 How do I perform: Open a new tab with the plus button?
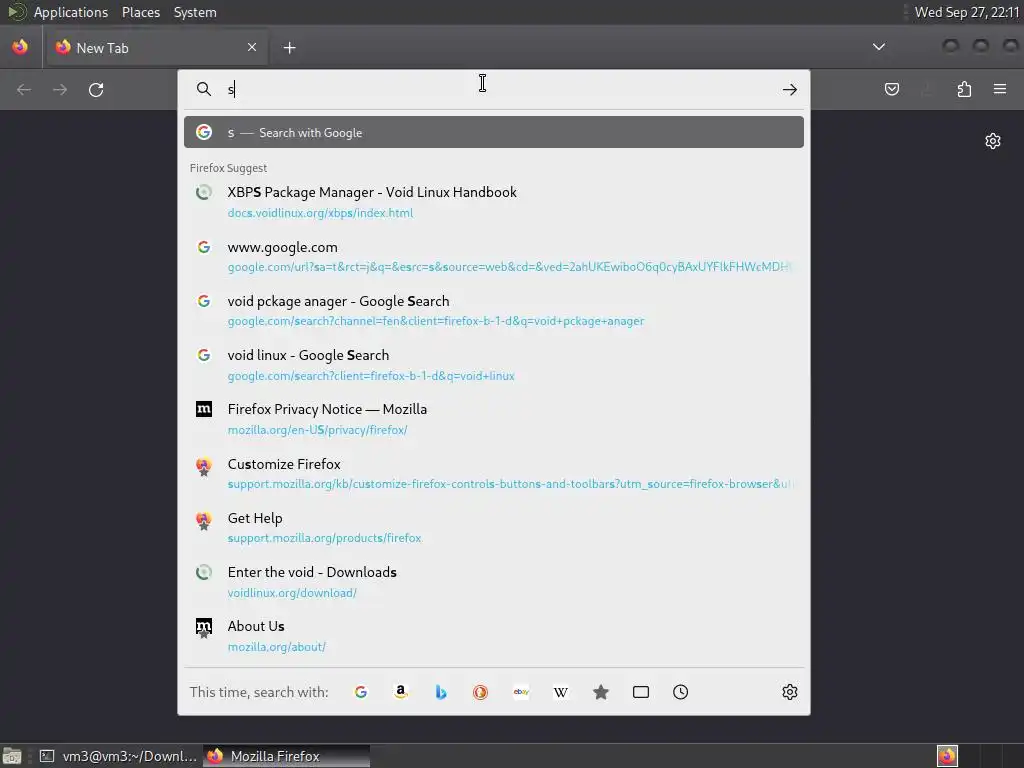(x=289, y=48)
